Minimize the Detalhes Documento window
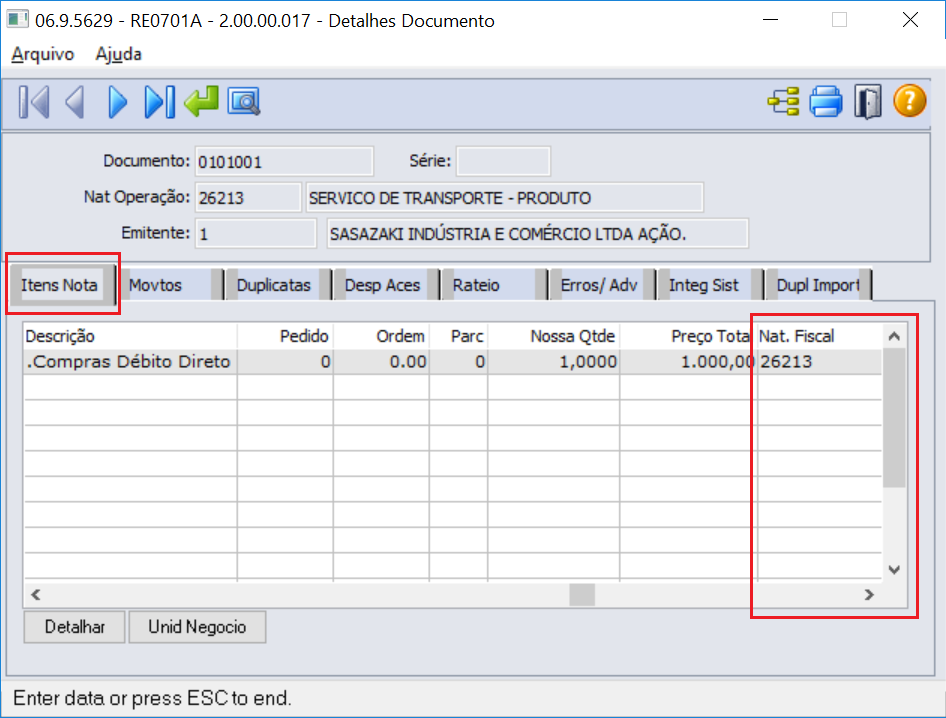Viewport: 946px width, 718px height. 770,20
